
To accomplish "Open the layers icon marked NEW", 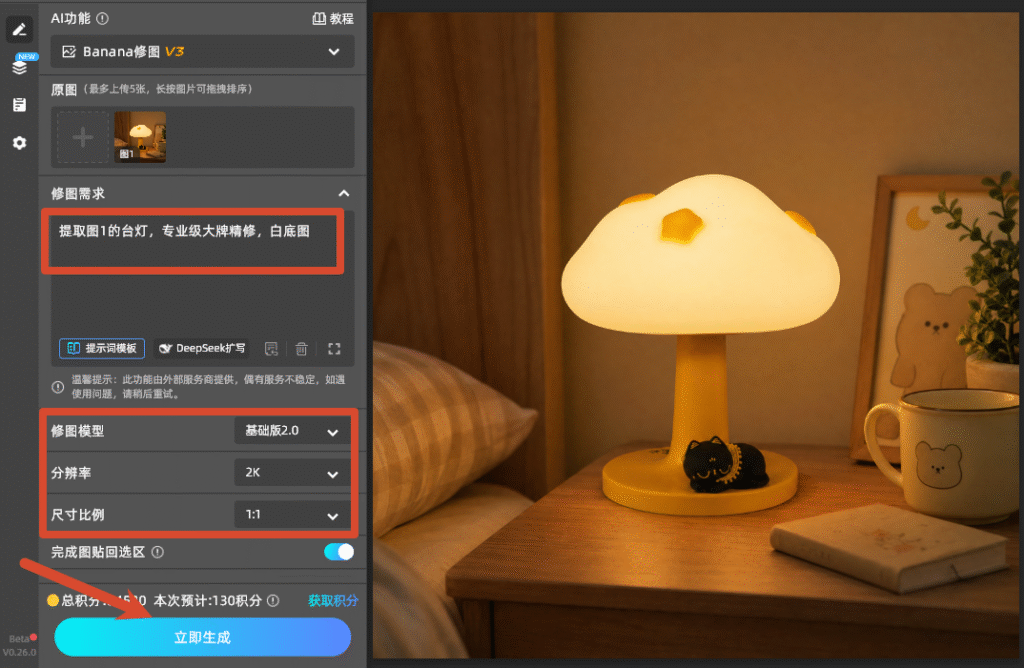I will pos(20,66).
